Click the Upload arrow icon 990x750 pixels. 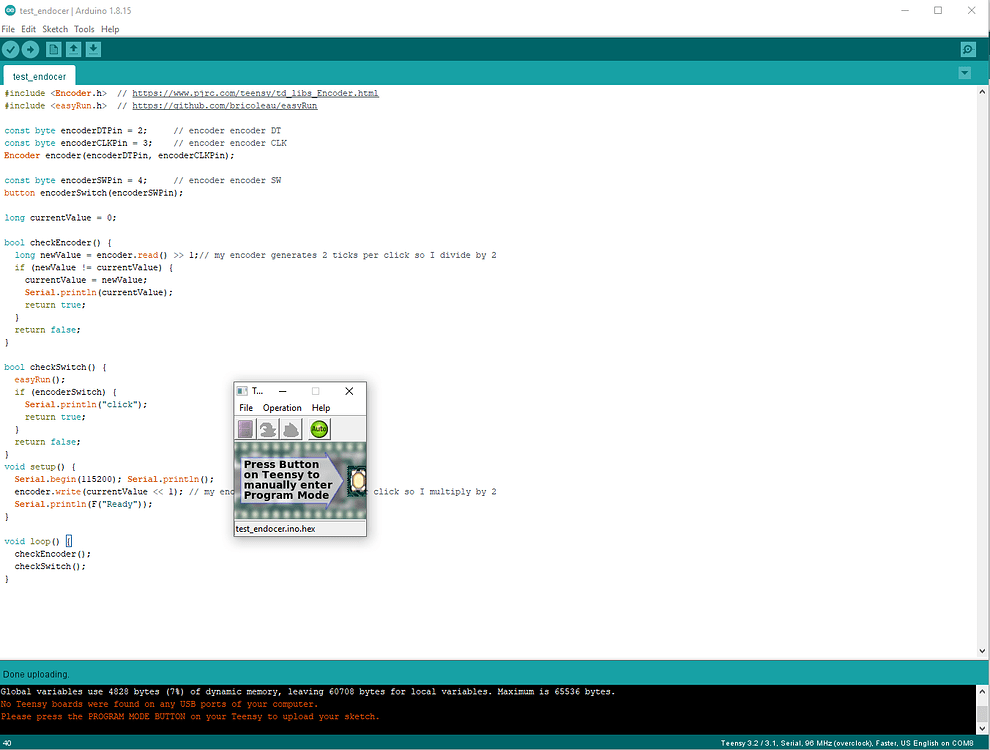(x=29, y=49)
